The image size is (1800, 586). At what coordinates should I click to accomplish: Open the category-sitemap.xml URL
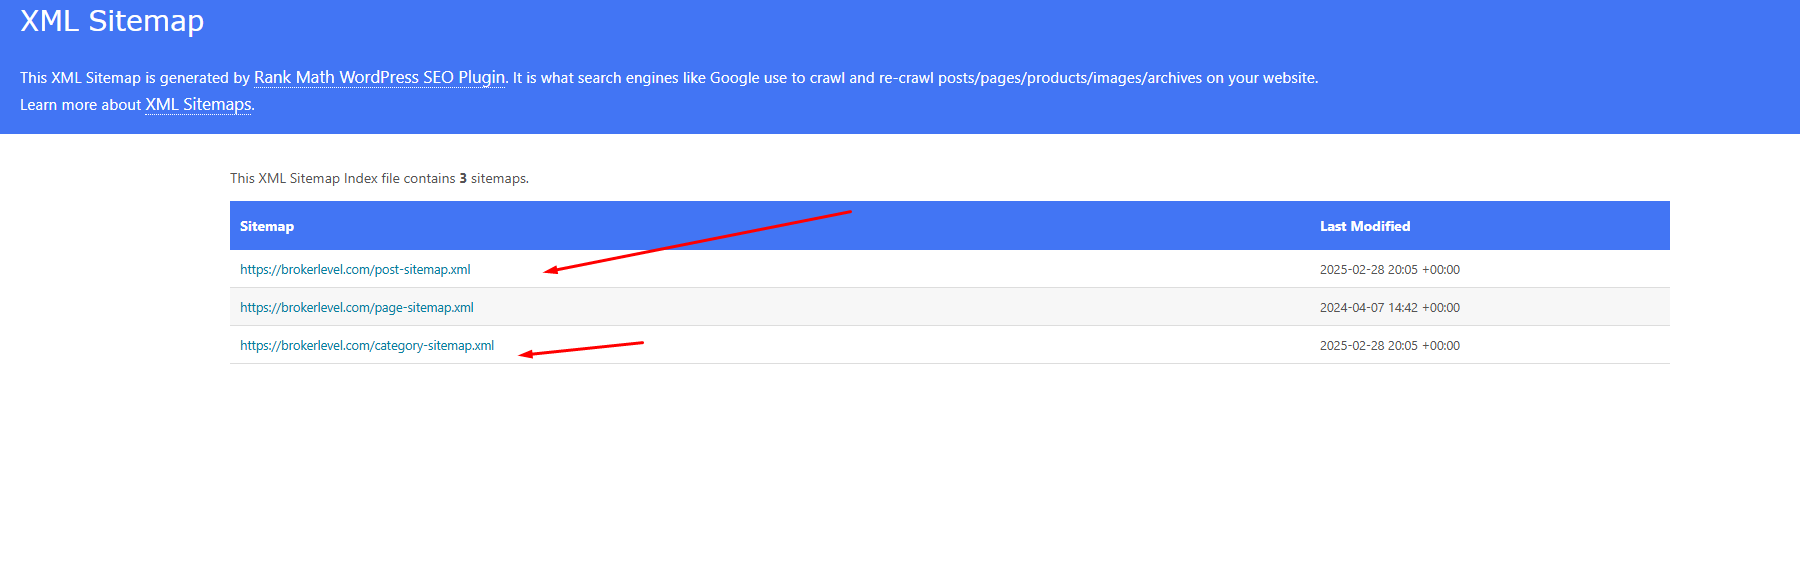[367, 346]
